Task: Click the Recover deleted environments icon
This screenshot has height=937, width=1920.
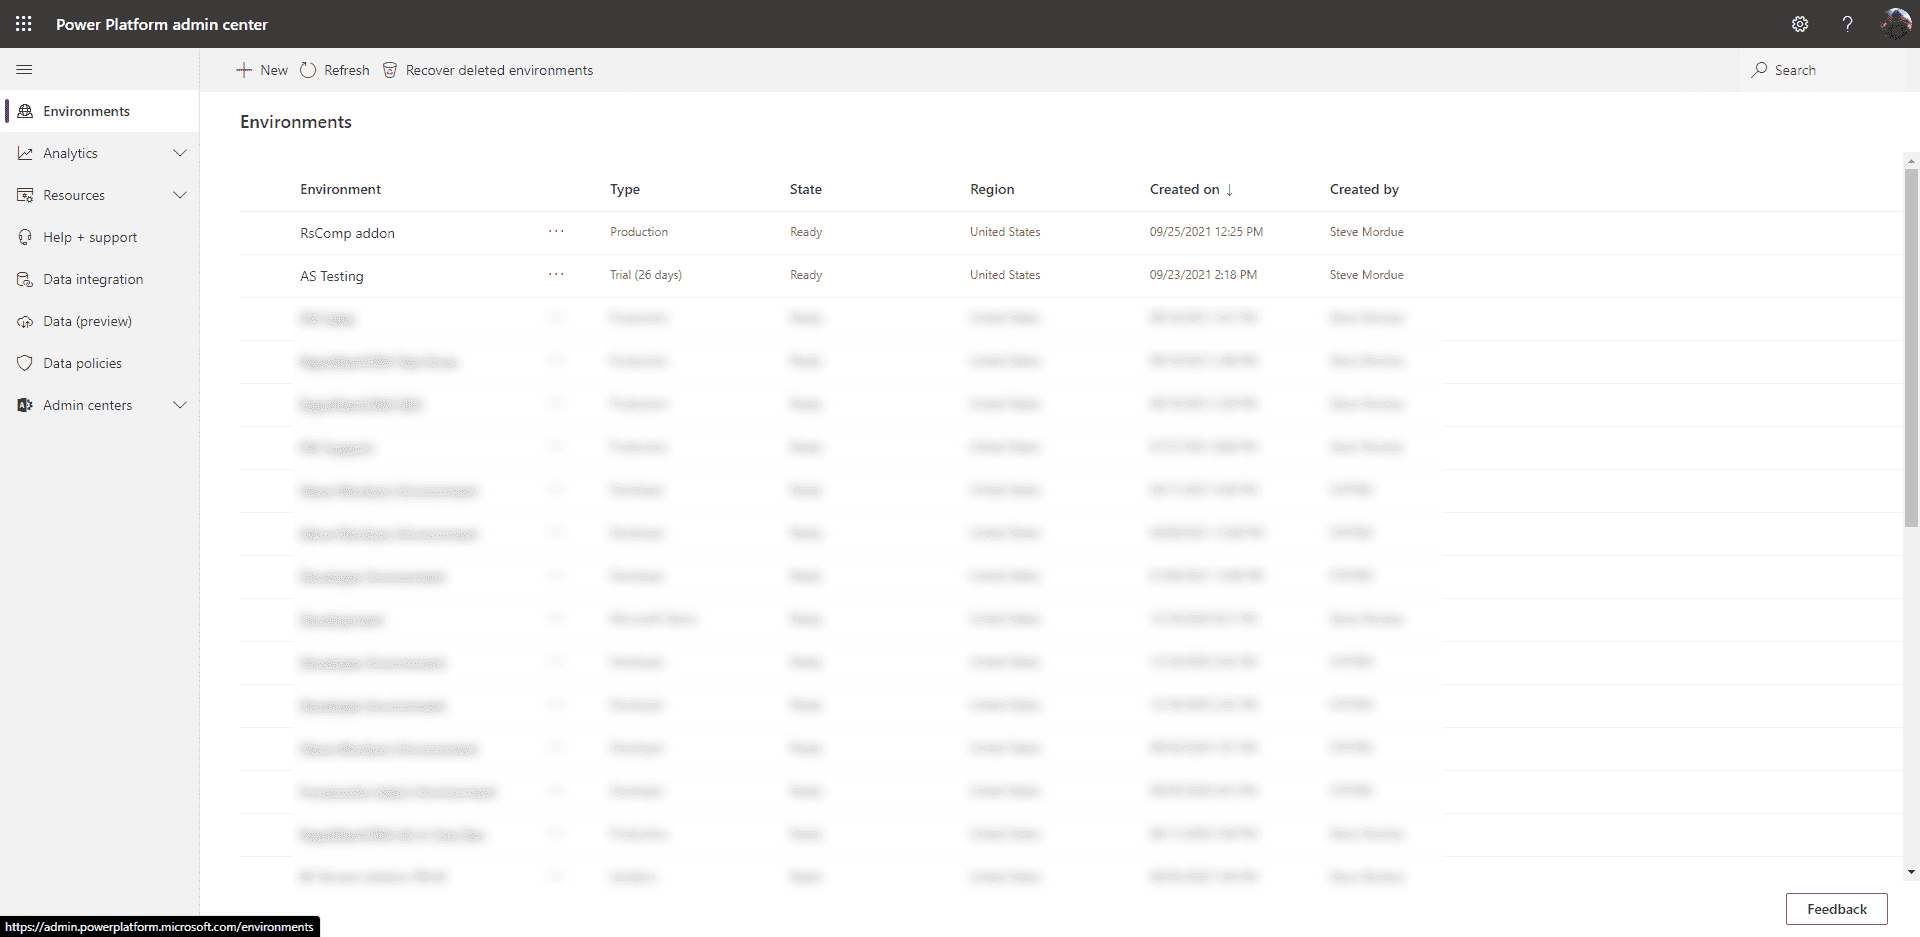Action: tap(390, 70)
